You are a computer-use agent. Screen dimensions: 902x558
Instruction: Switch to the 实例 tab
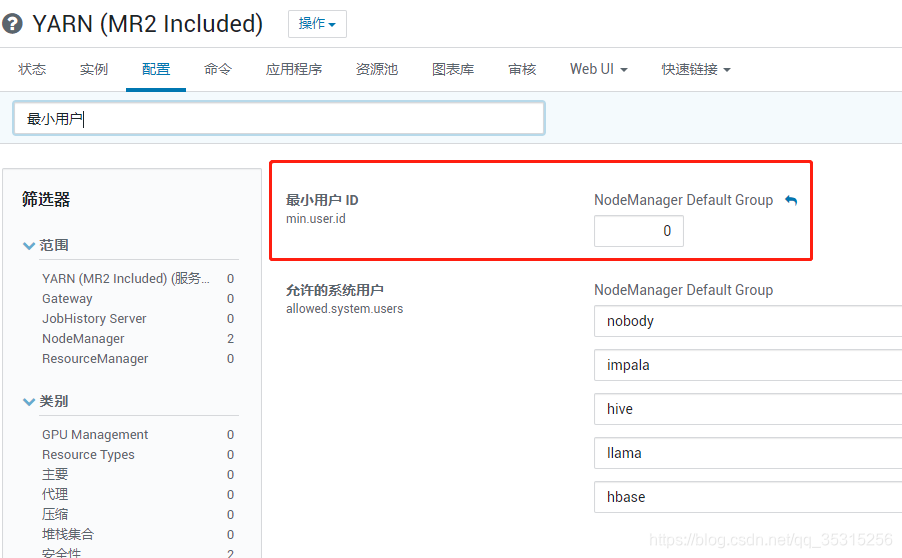[x=94, y=69]
